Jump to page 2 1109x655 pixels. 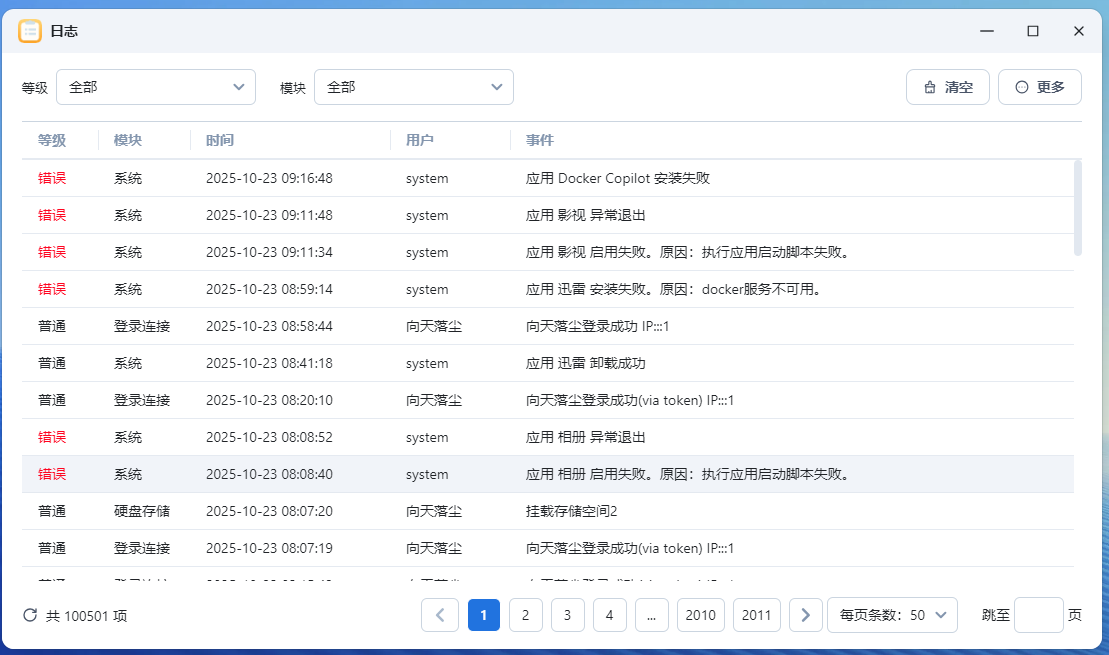point(525,615)
